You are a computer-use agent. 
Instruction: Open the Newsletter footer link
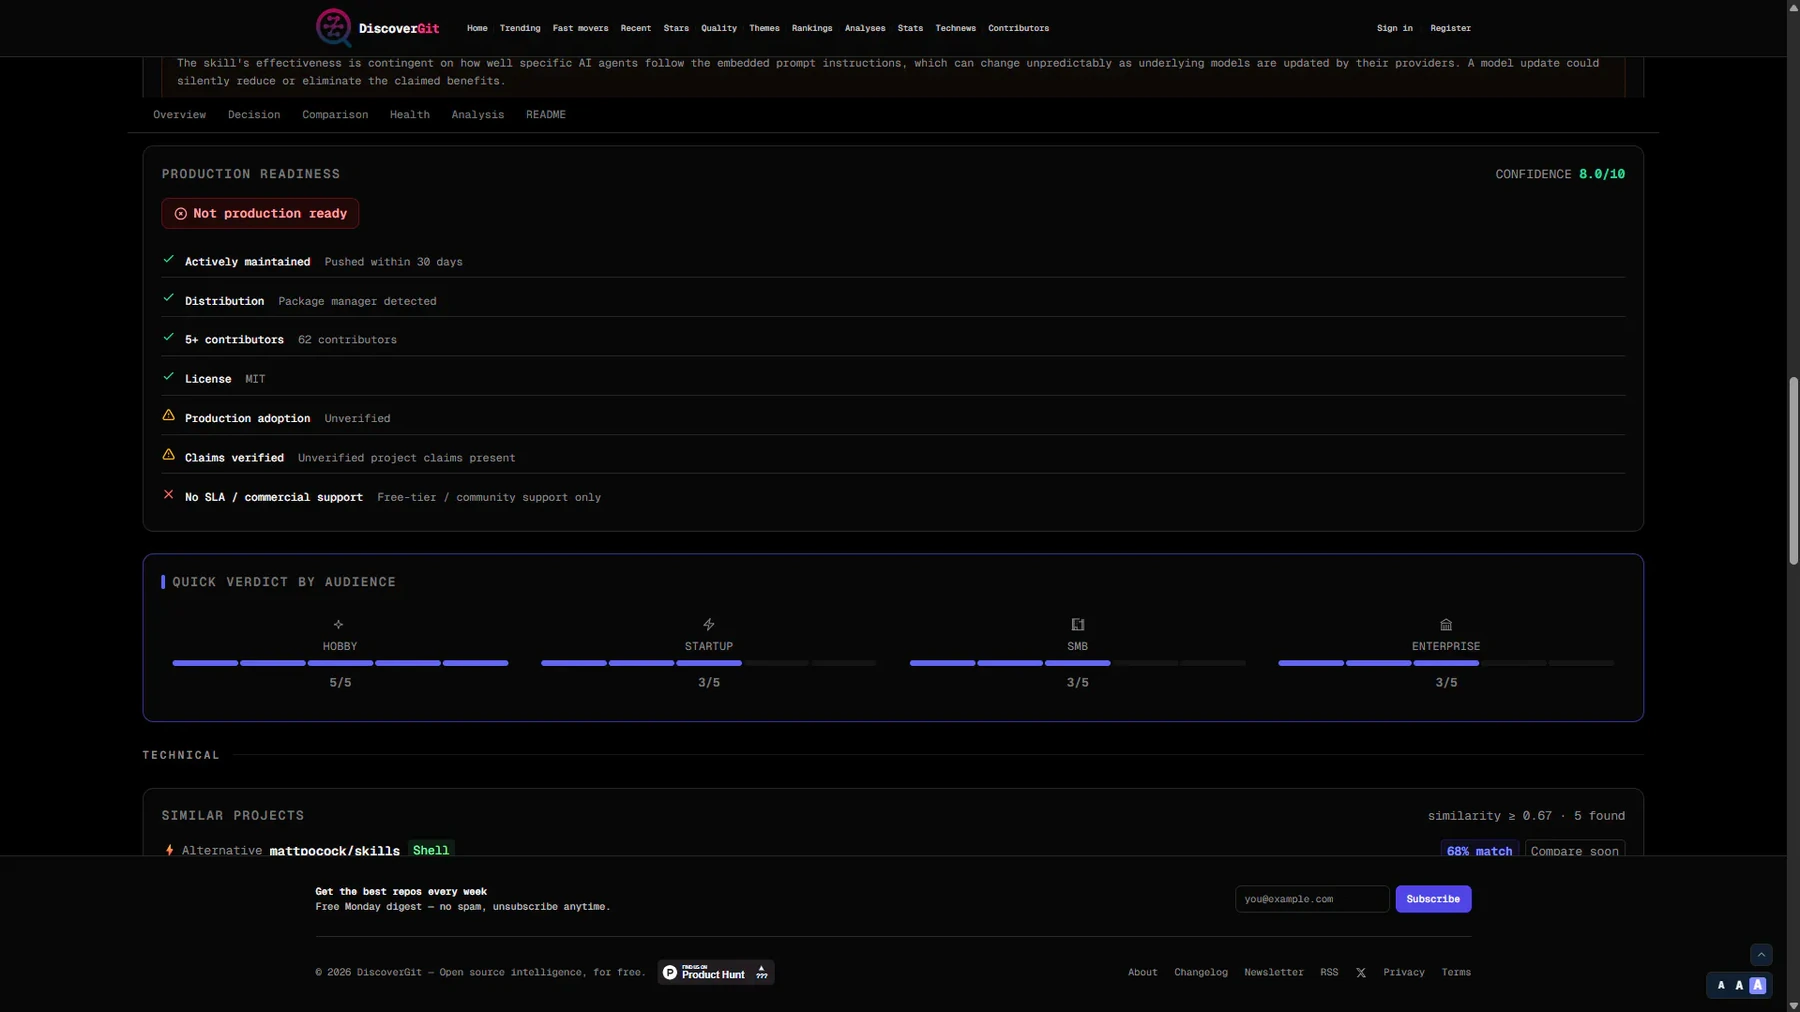1273,972
